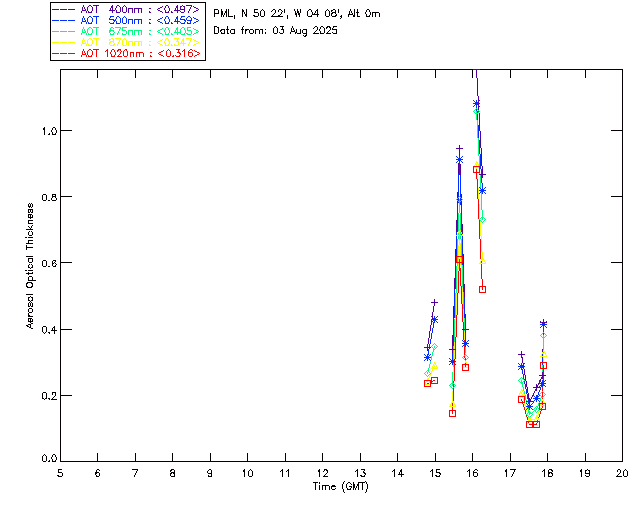
Task: Click the hour 16 tick label on x-axis
Action: point(472,472)
